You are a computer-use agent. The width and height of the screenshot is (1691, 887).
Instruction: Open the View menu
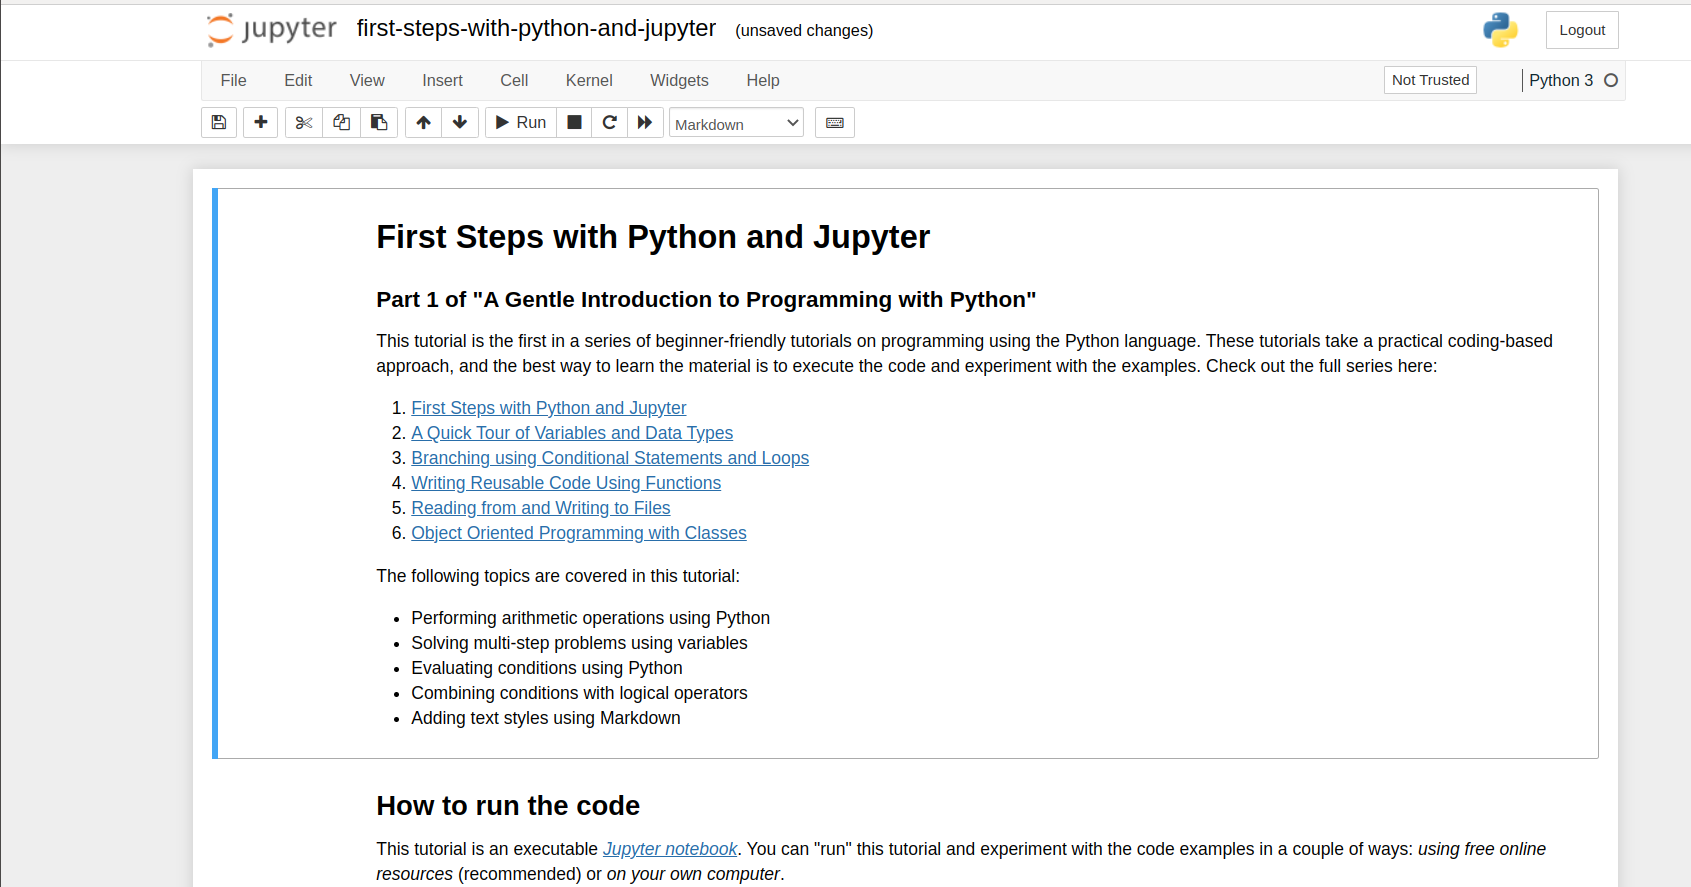point(367,80)
